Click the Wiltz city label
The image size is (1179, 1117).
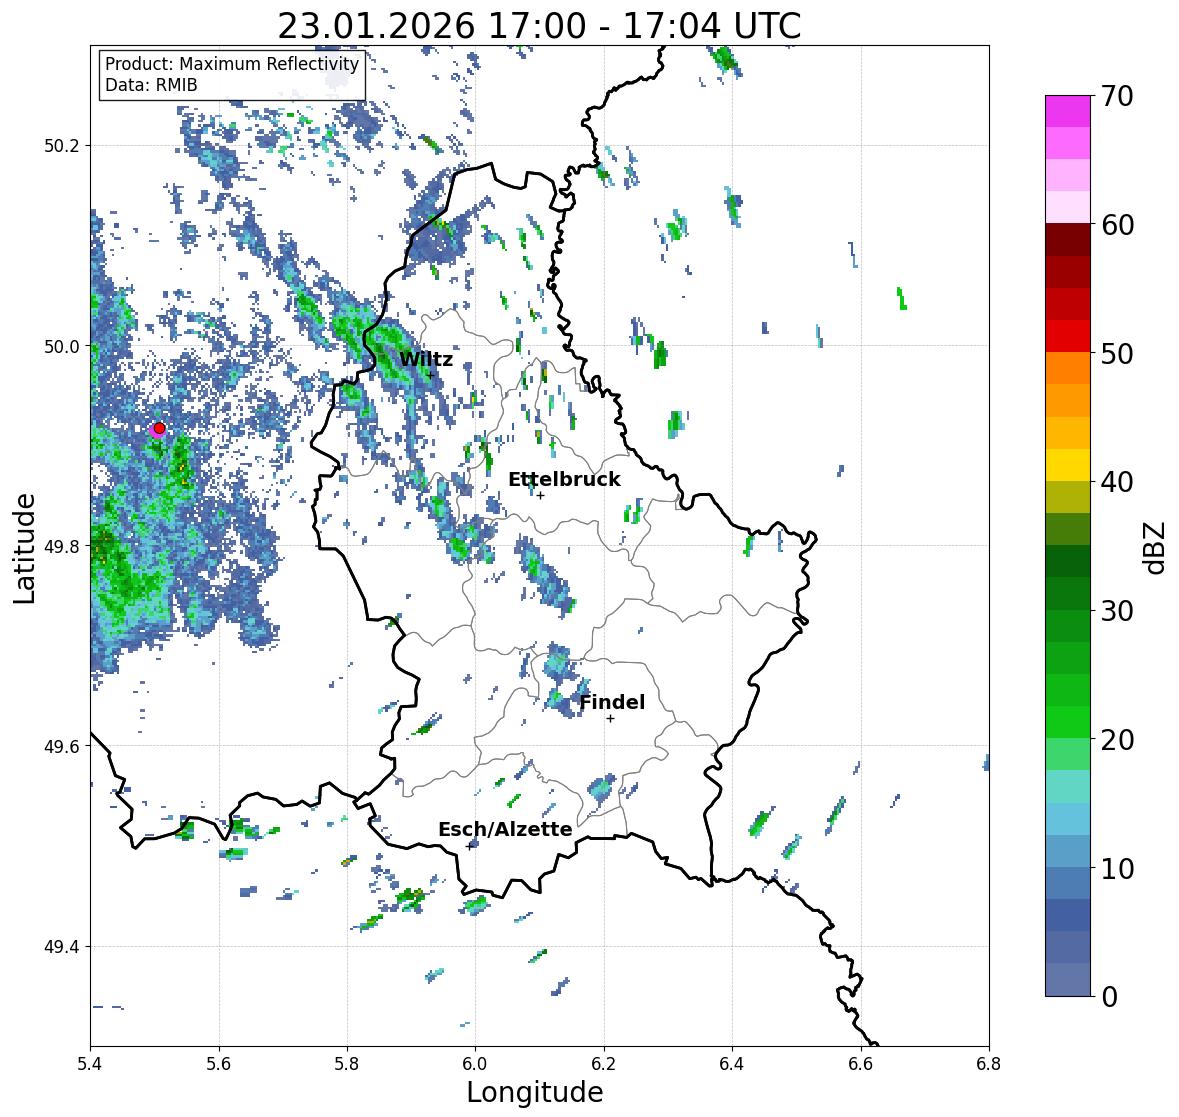click(426, 359)
